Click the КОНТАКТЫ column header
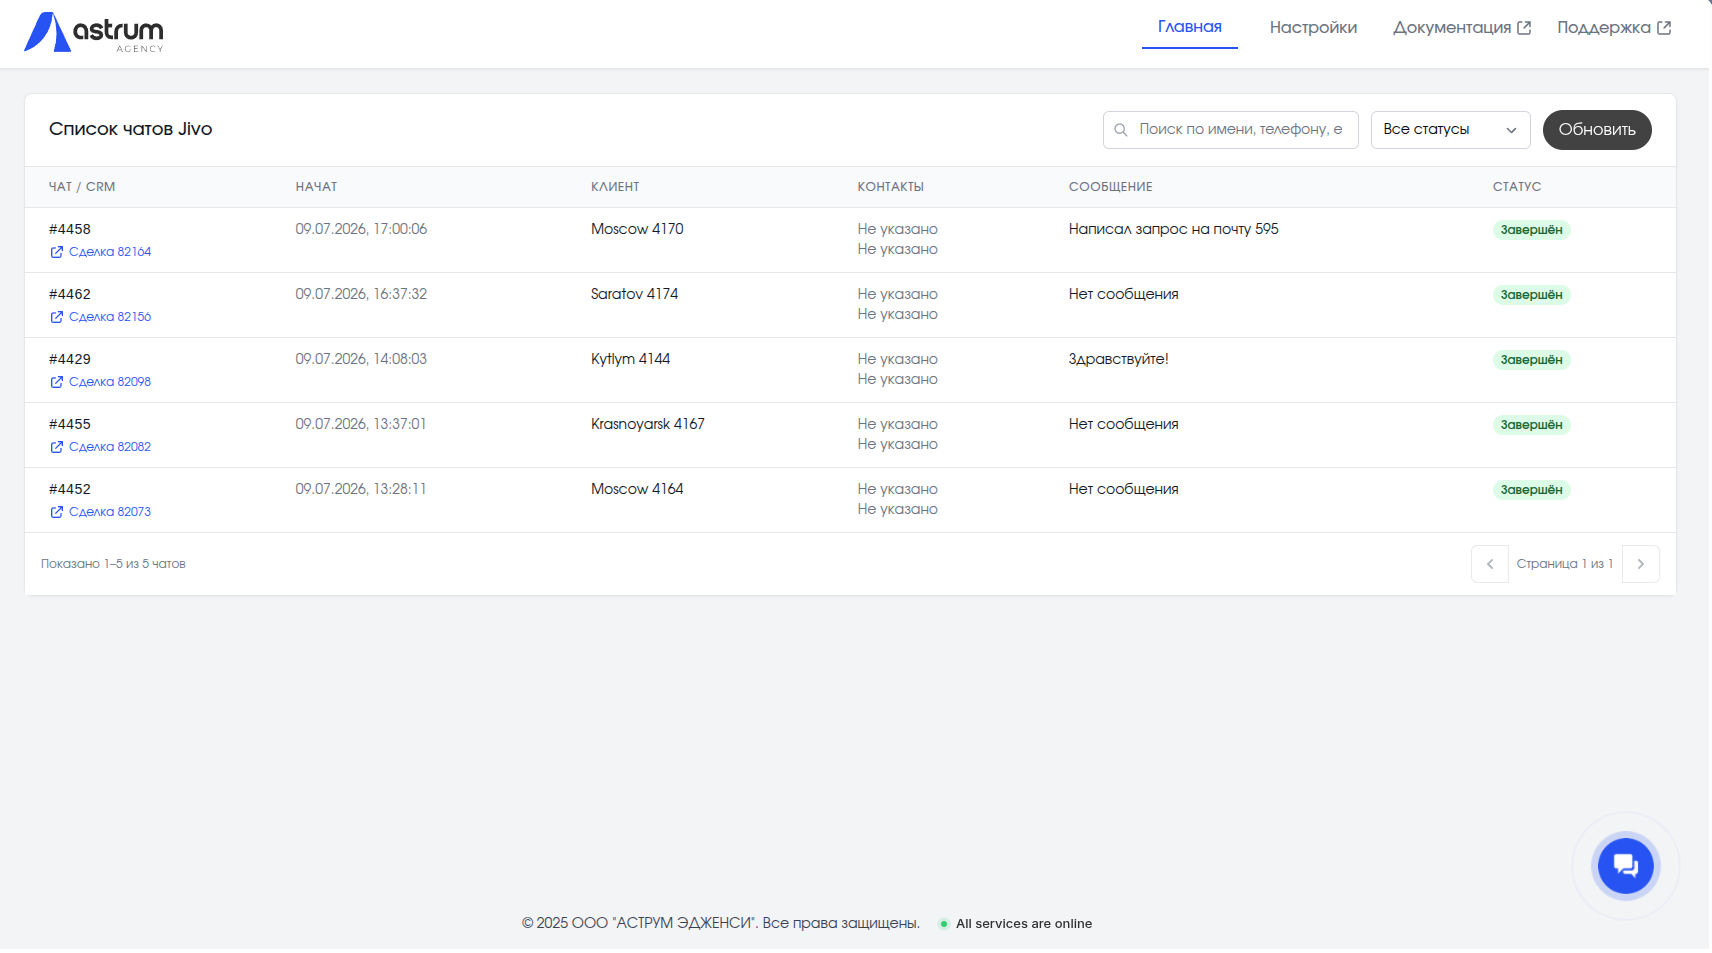The width and height of the screenshot is (1712, 953). [x=890, y=187]
